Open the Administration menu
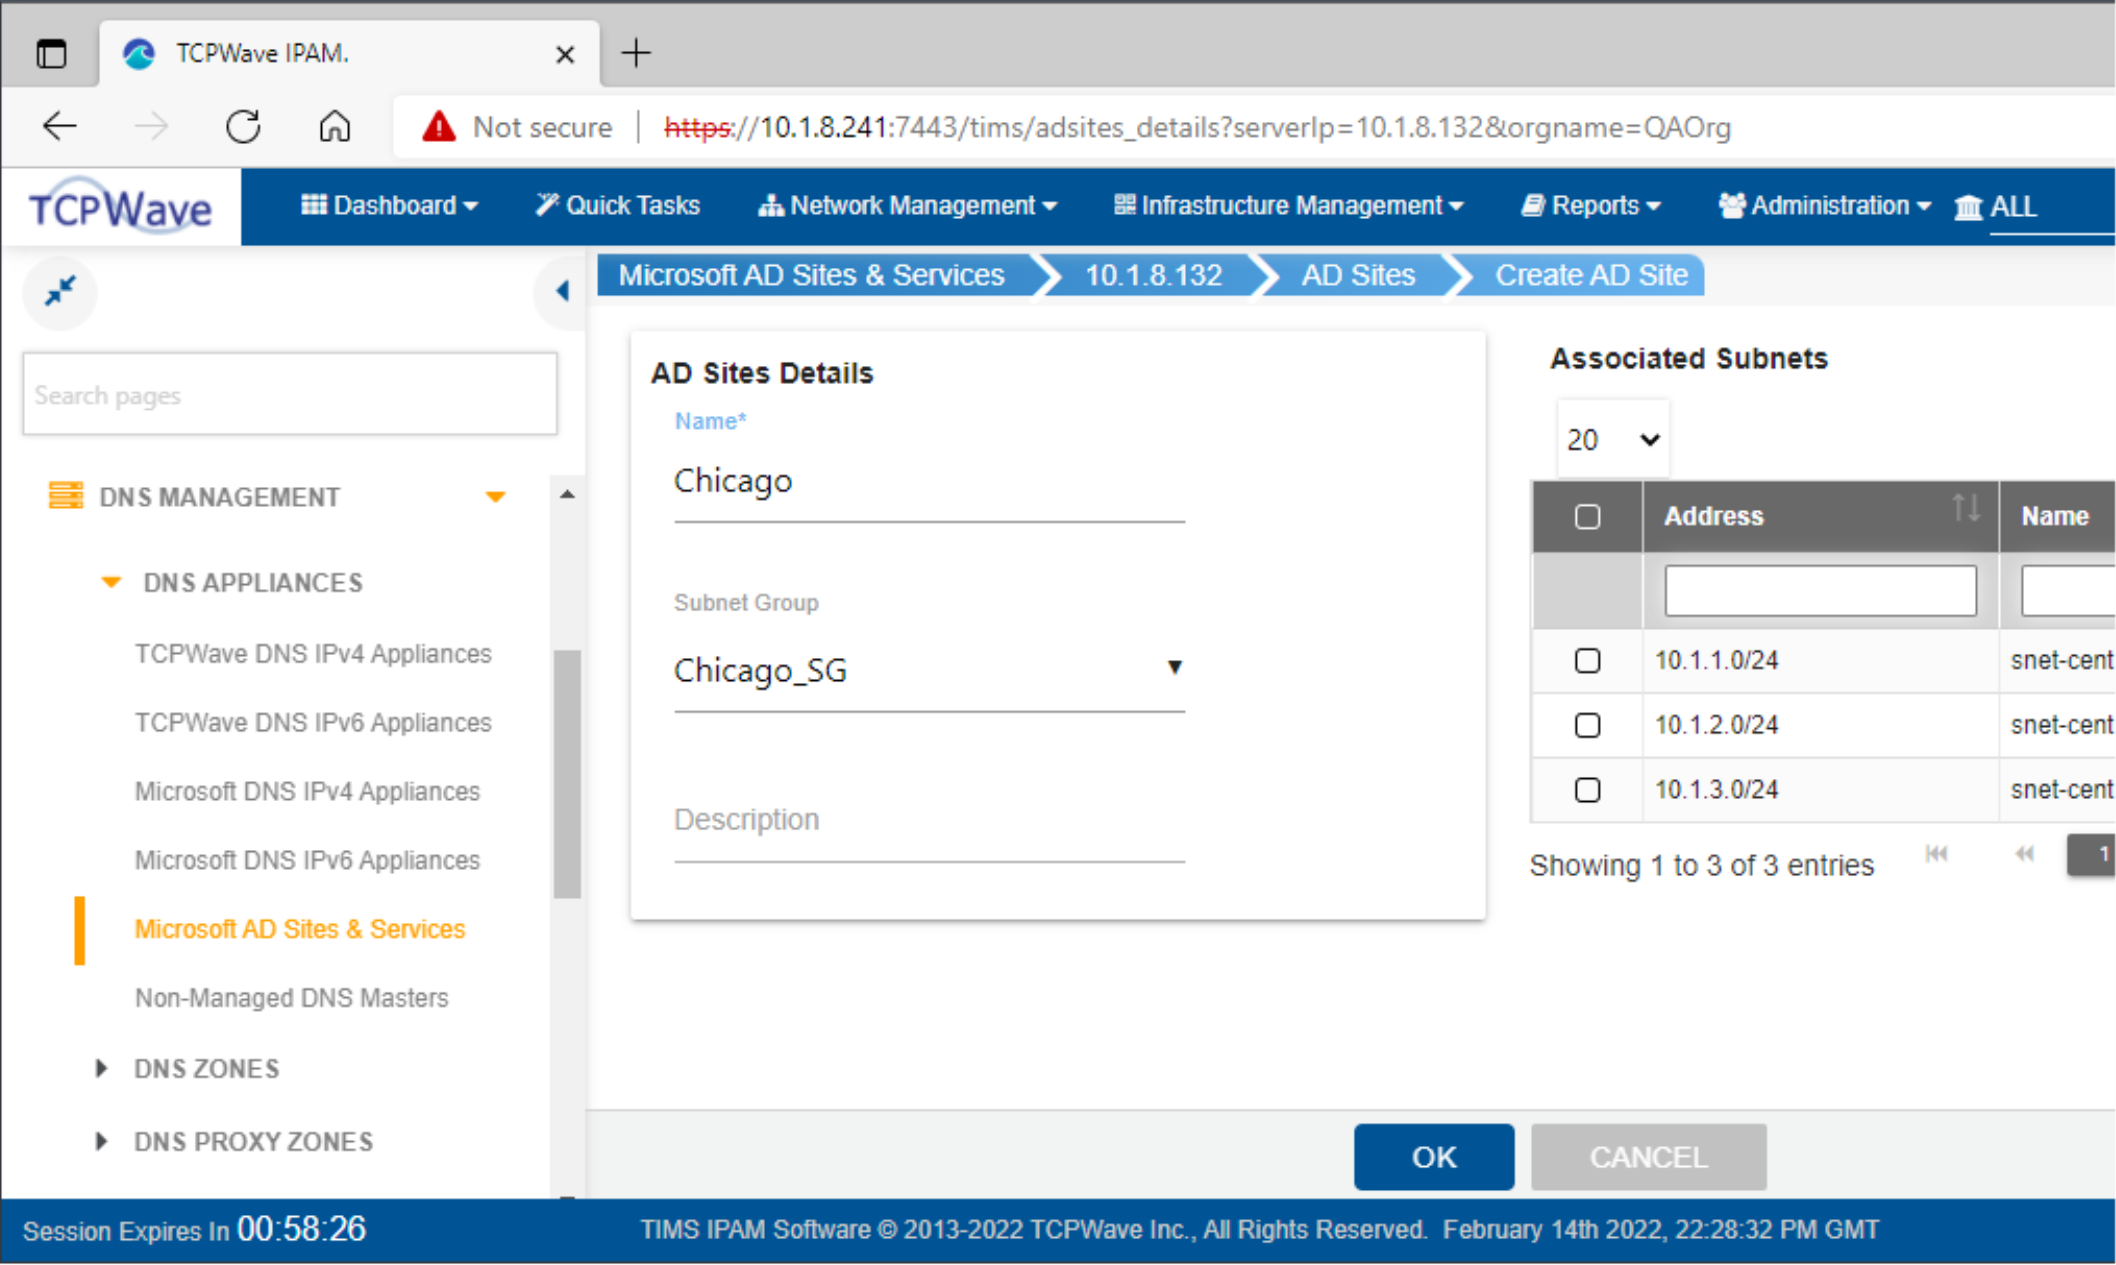This screenshot has height=1265, width=2116. point(1824,206)
